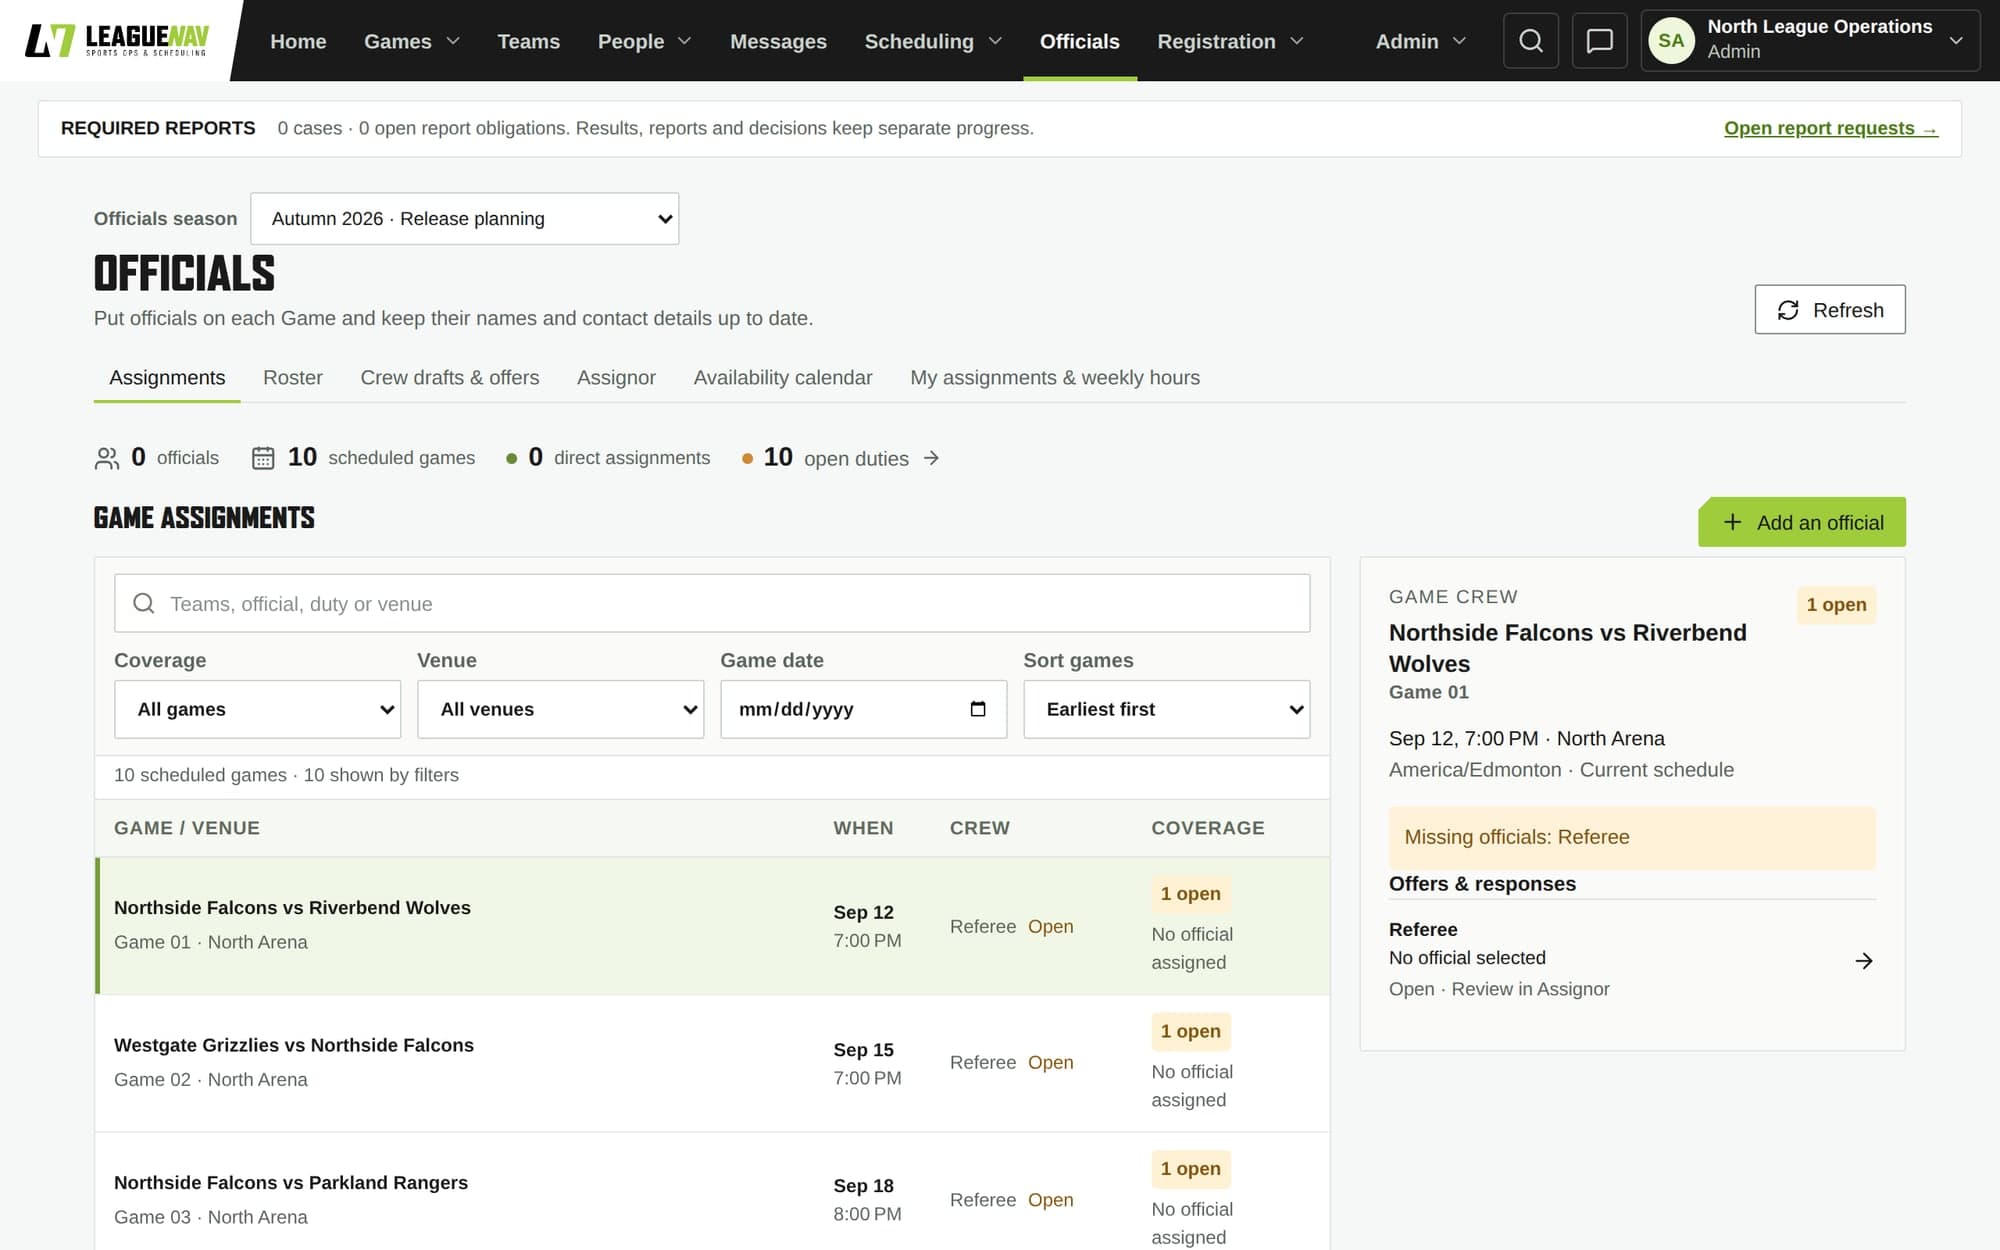Click the Open status for Sep 15 Referee
This screenshot has width=2000, height=1250.
tap(1050, 1063)
